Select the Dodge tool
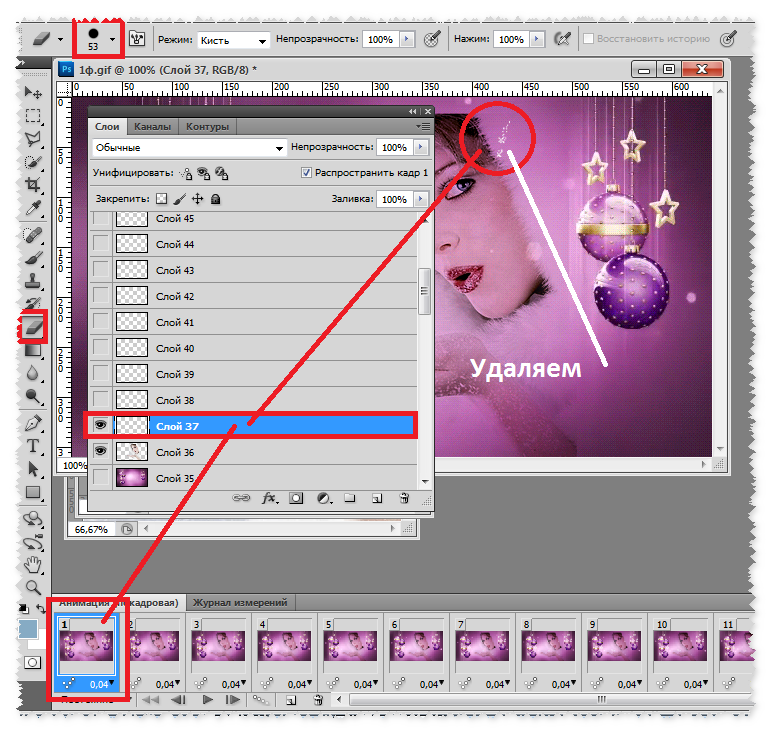The height and width of the screenshot is (734, 772). [x=33, y=396]
